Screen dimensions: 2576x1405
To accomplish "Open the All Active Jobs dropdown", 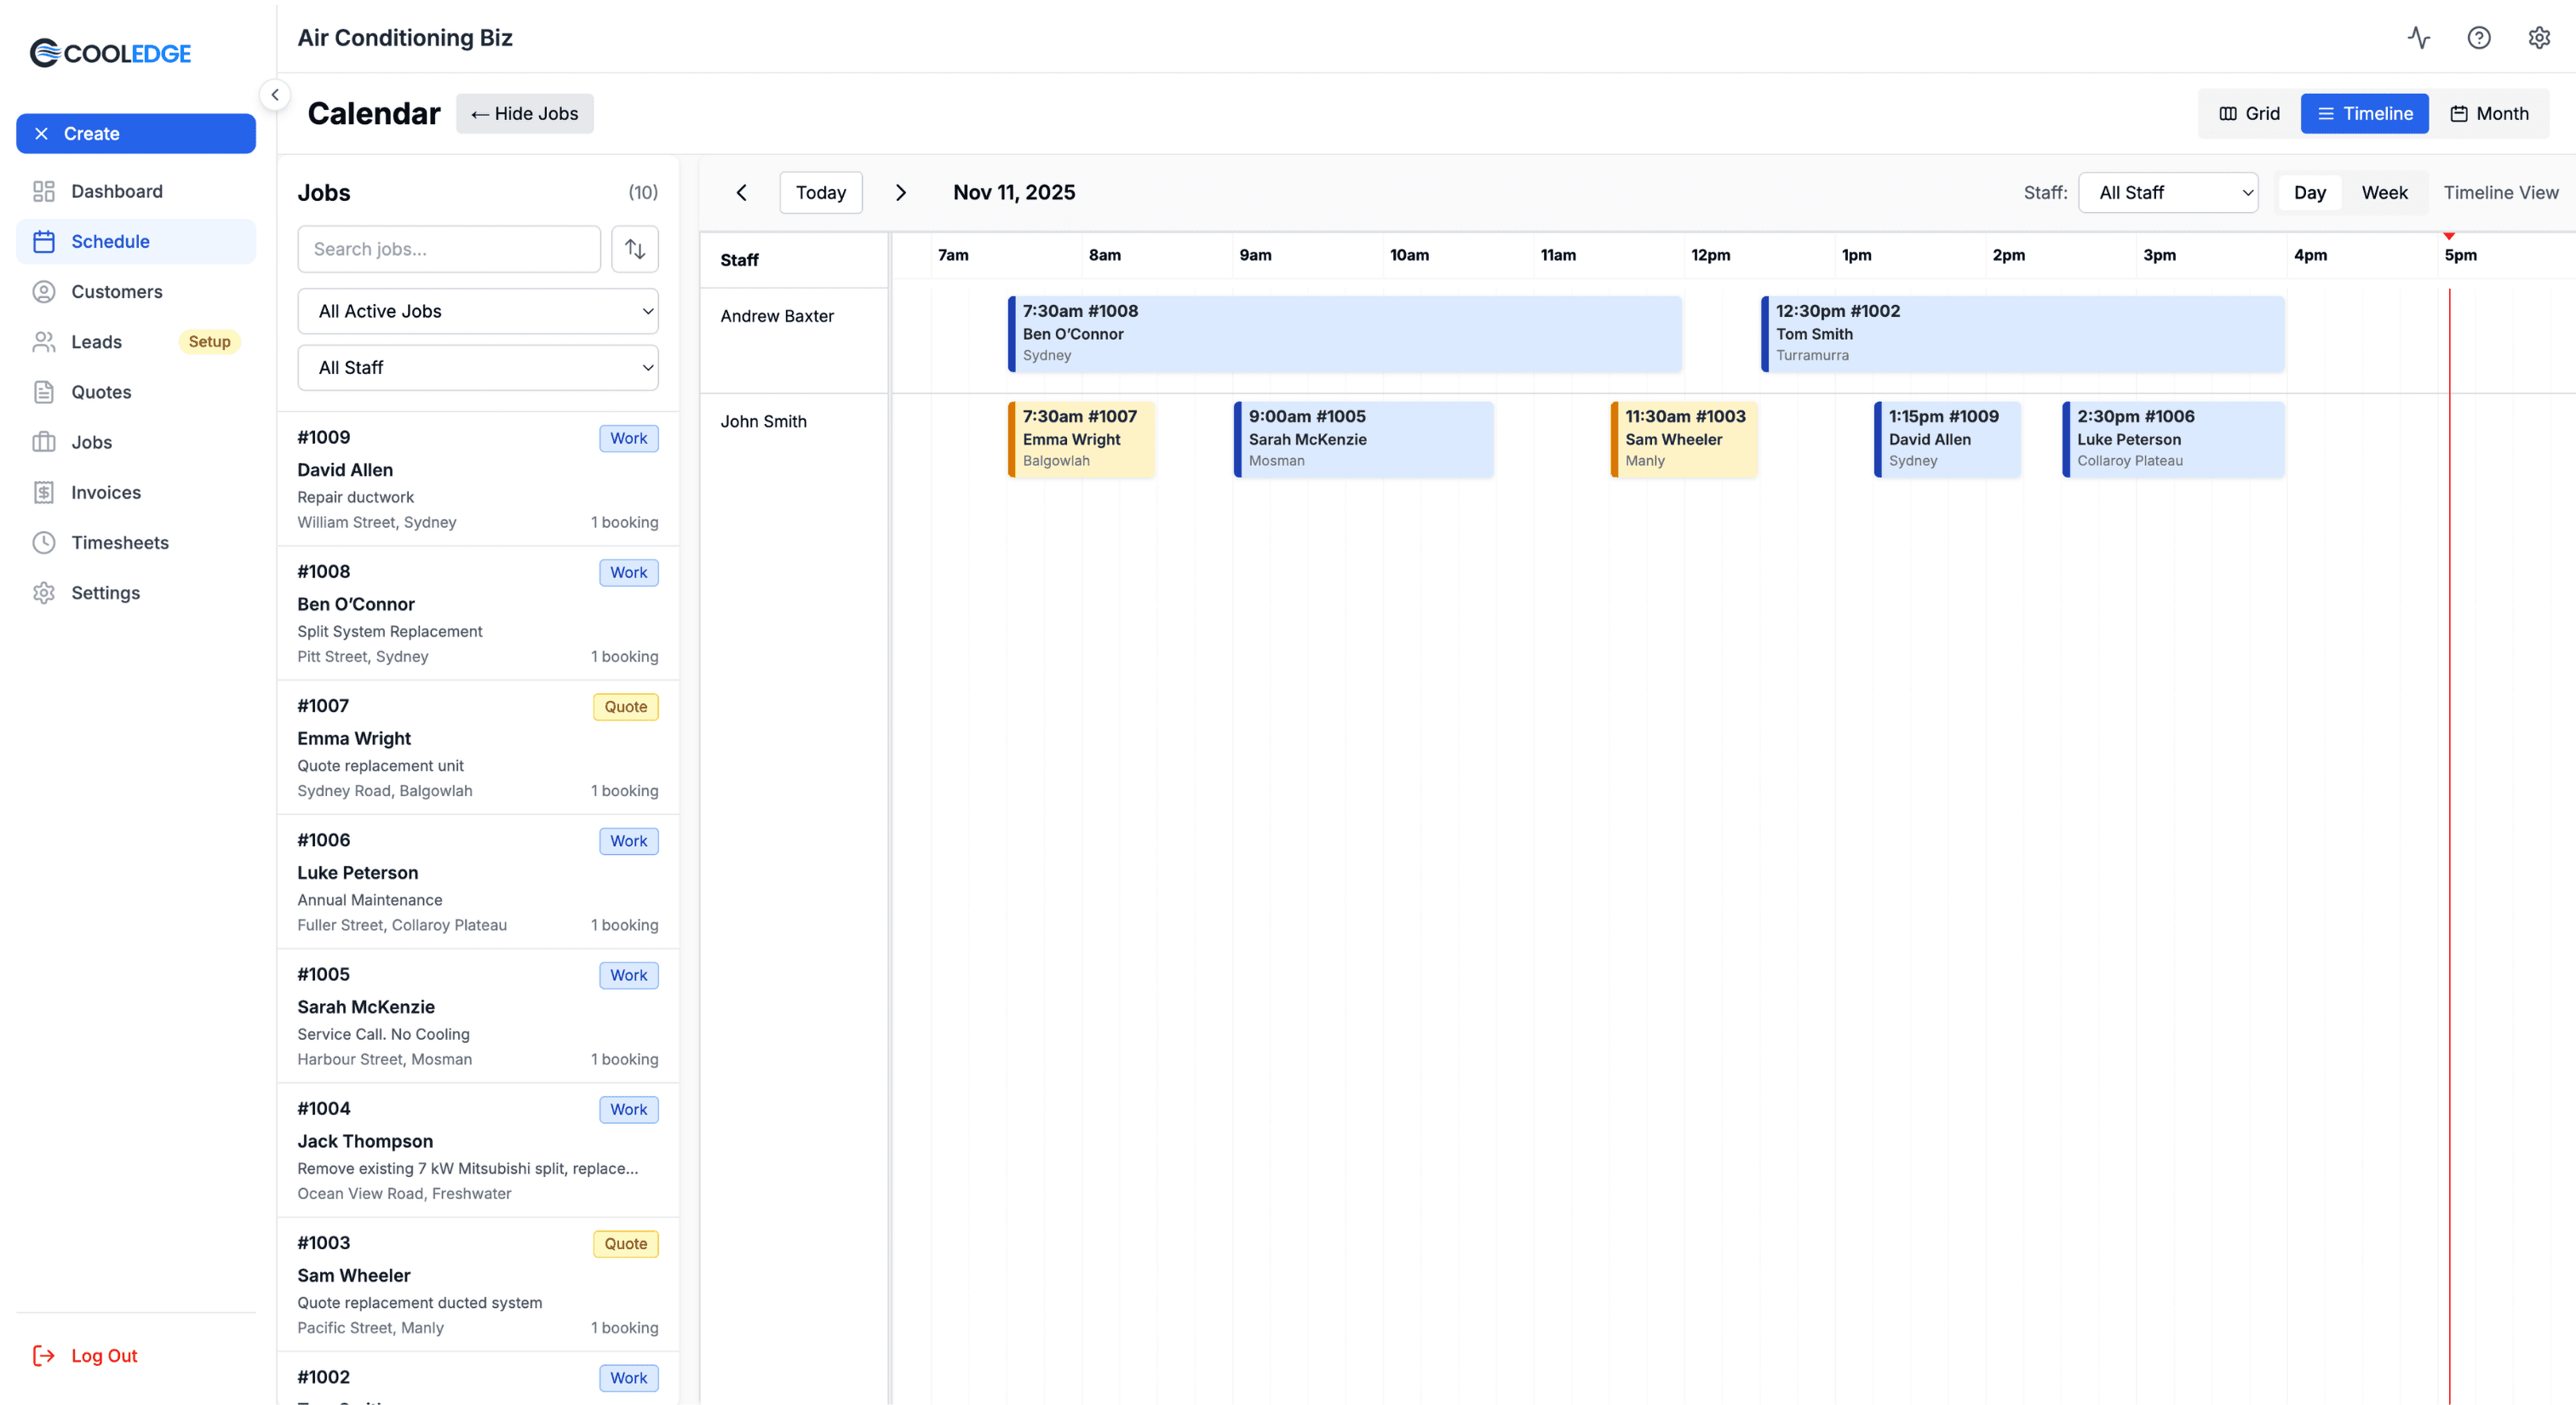I will coord(478,311).
